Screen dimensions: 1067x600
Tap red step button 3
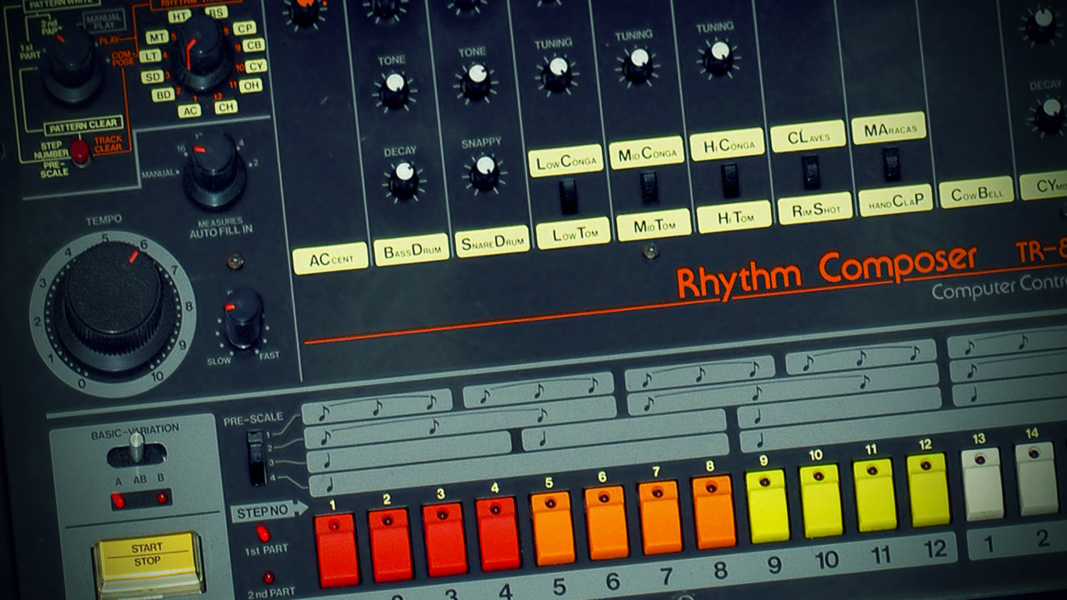coord(444,538)
